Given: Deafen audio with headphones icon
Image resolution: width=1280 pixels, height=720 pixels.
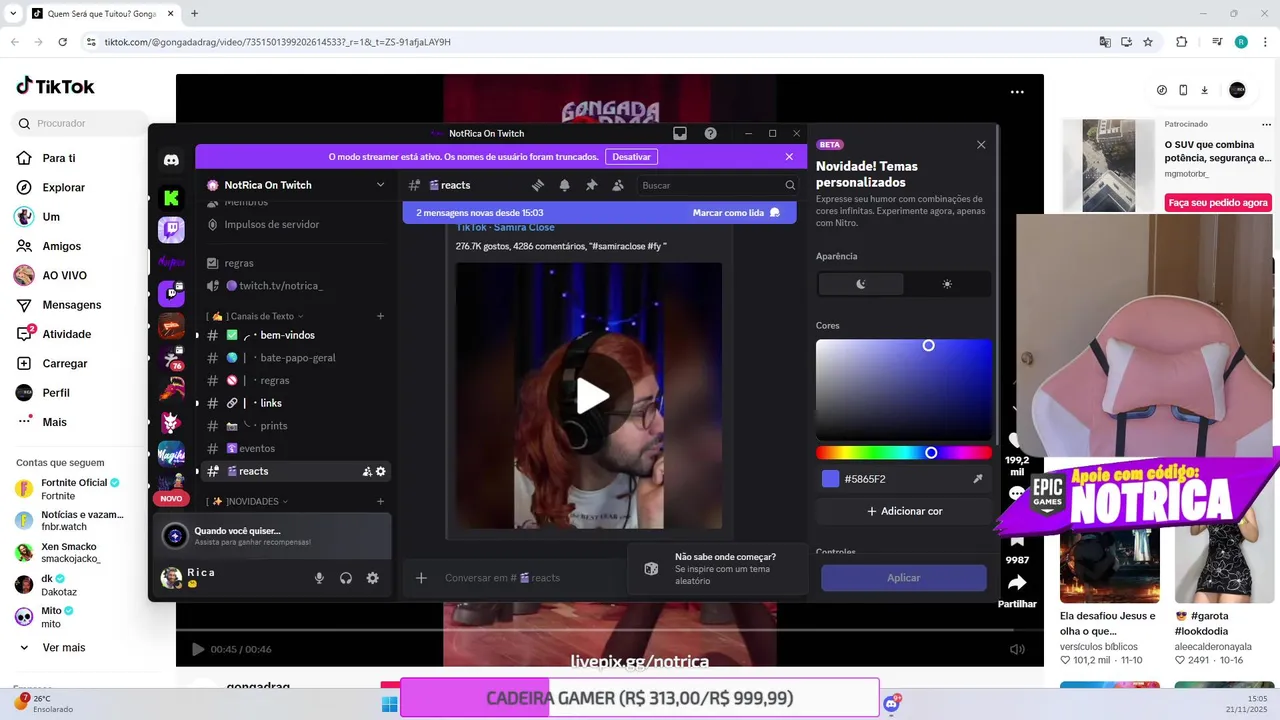Looking at the screenshot, I should coord(346,578).
